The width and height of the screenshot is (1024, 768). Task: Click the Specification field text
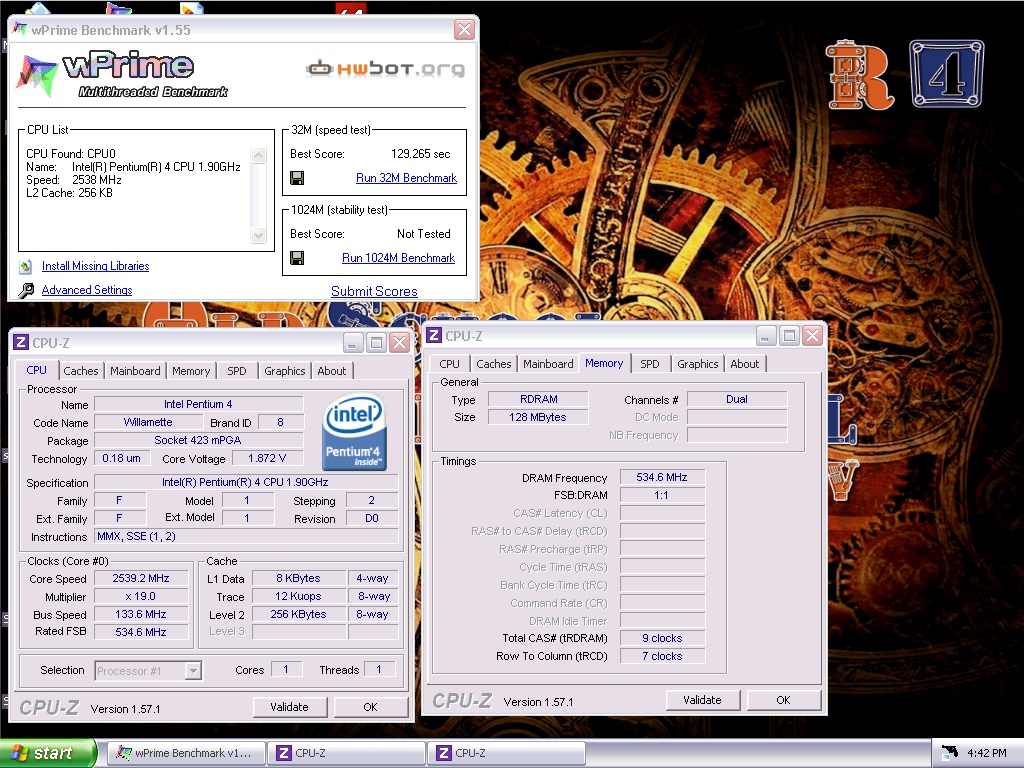point(246,482)
